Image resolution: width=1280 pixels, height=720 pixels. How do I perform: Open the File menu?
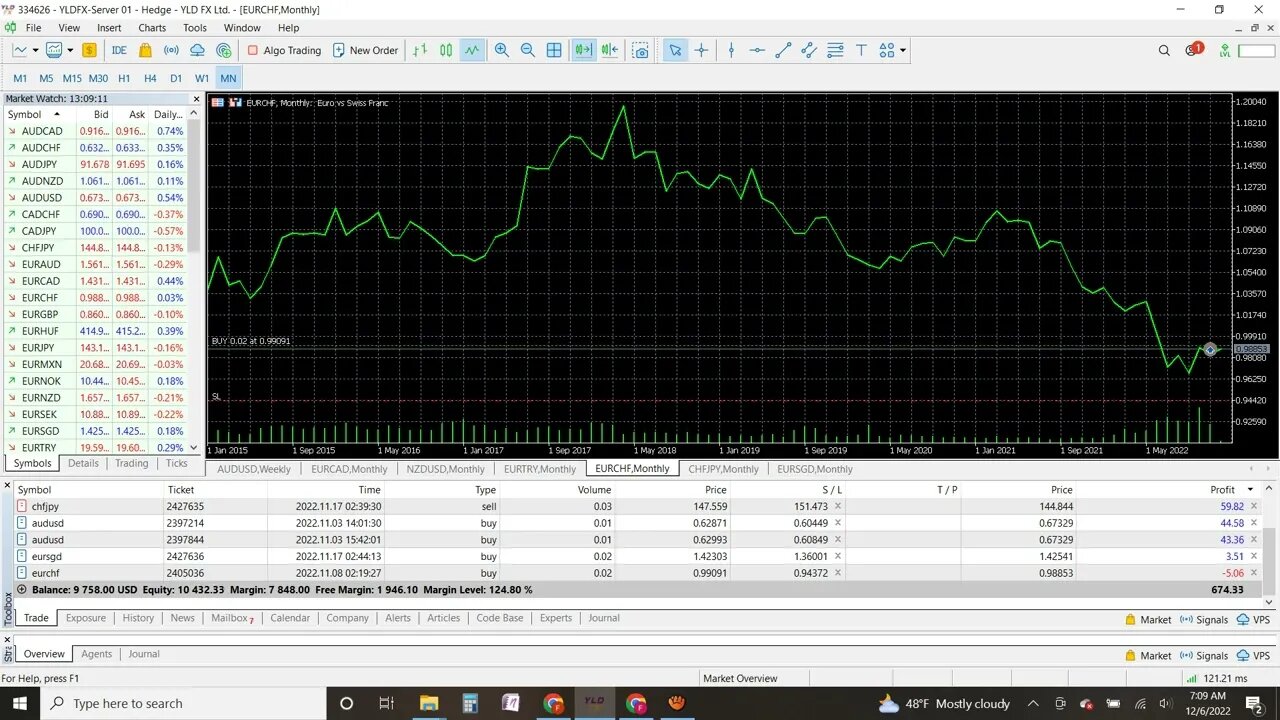[x=33, y=28]
